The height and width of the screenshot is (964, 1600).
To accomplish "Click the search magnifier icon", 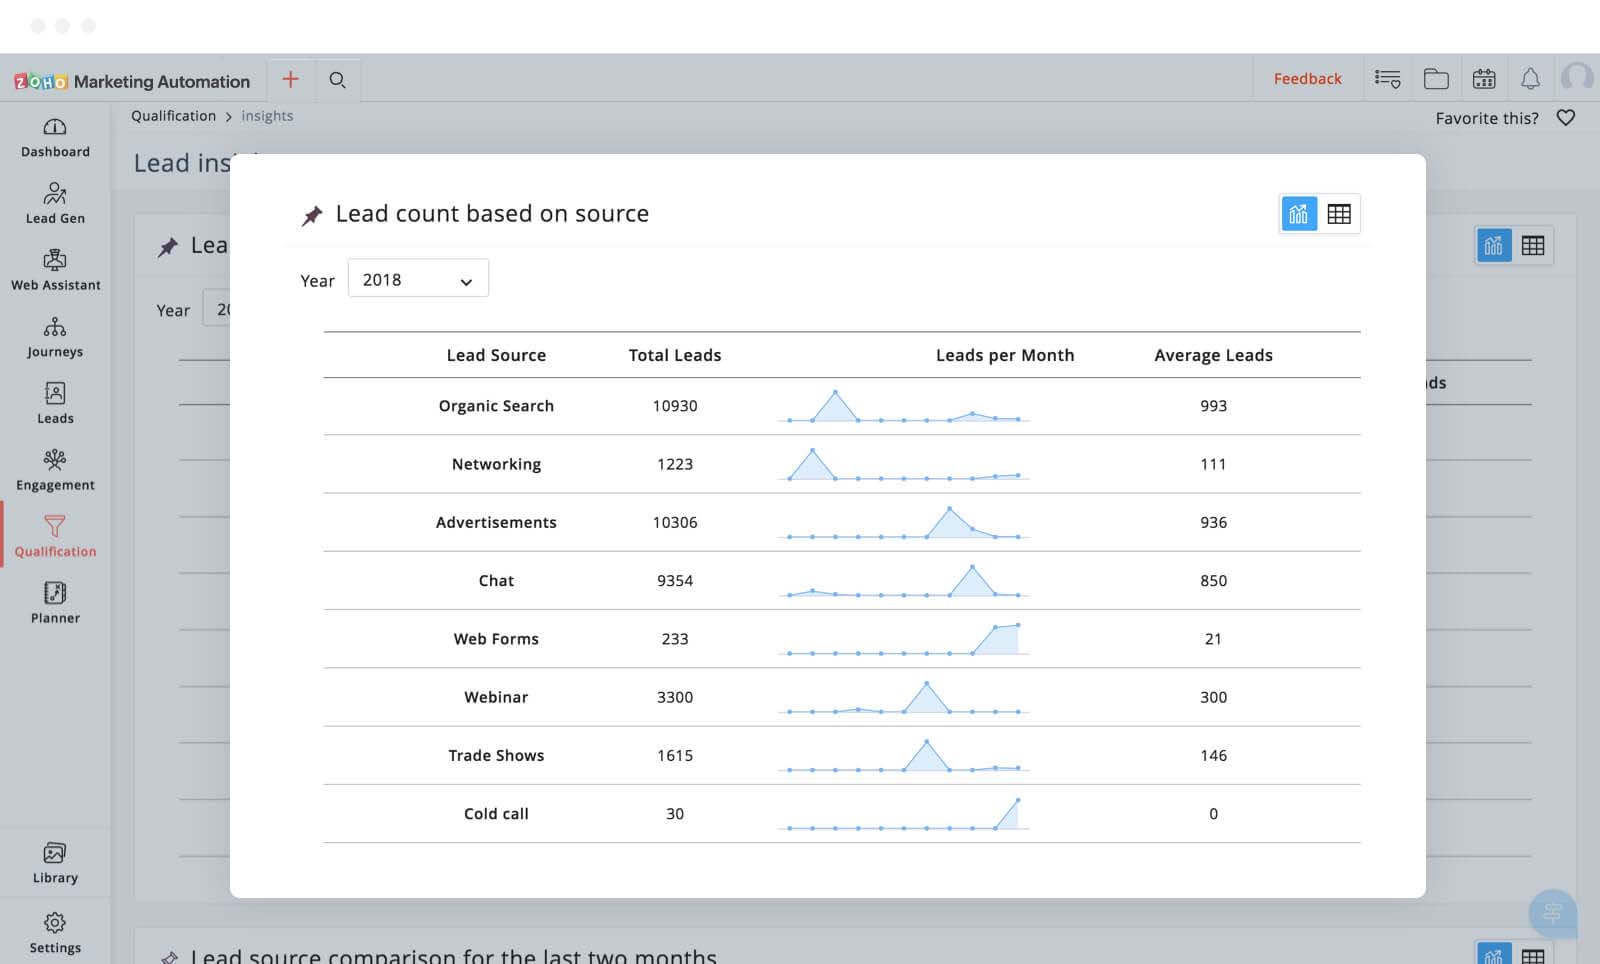I will (337, 80).
